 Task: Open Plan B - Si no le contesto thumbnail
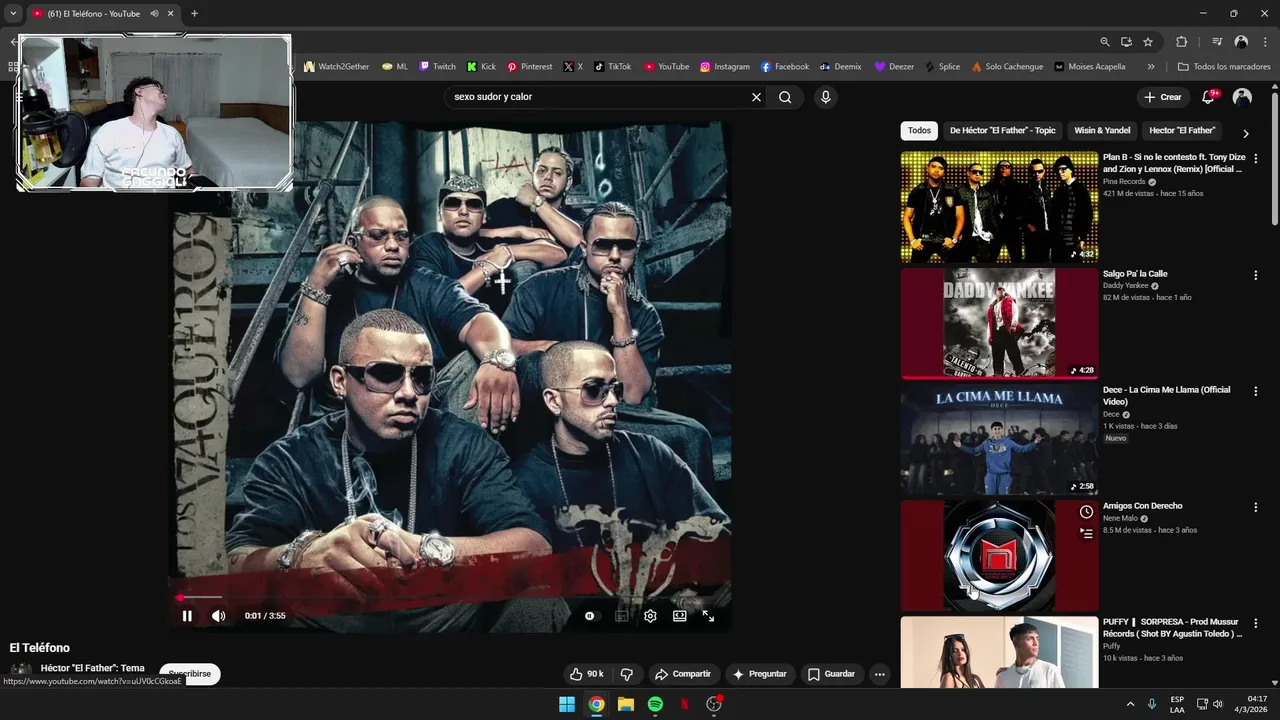(x=999, y=207)
